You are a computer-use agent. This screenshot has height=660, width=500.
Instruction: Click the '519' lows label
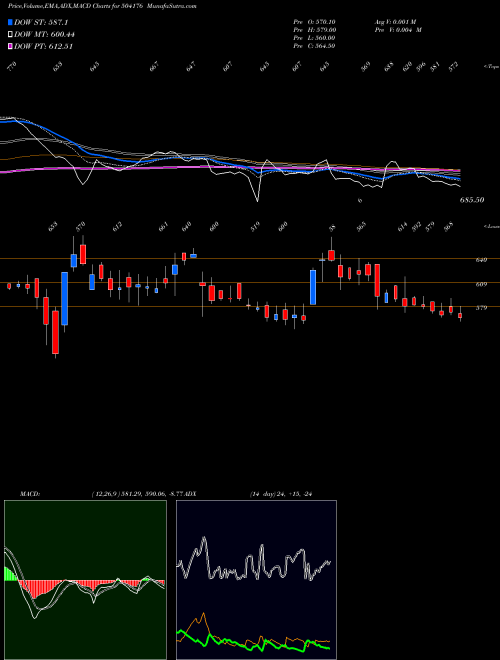(255, 226)
